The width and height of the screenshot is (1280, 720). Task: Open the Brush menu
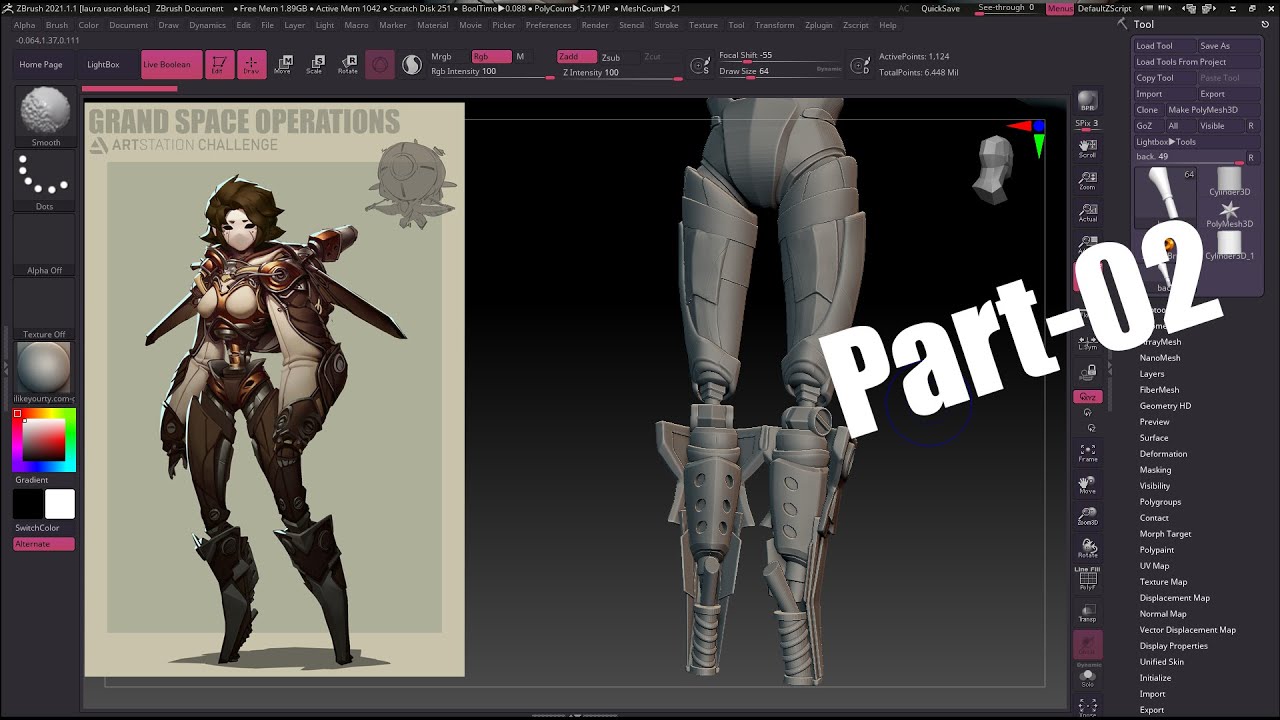(57, 25)
